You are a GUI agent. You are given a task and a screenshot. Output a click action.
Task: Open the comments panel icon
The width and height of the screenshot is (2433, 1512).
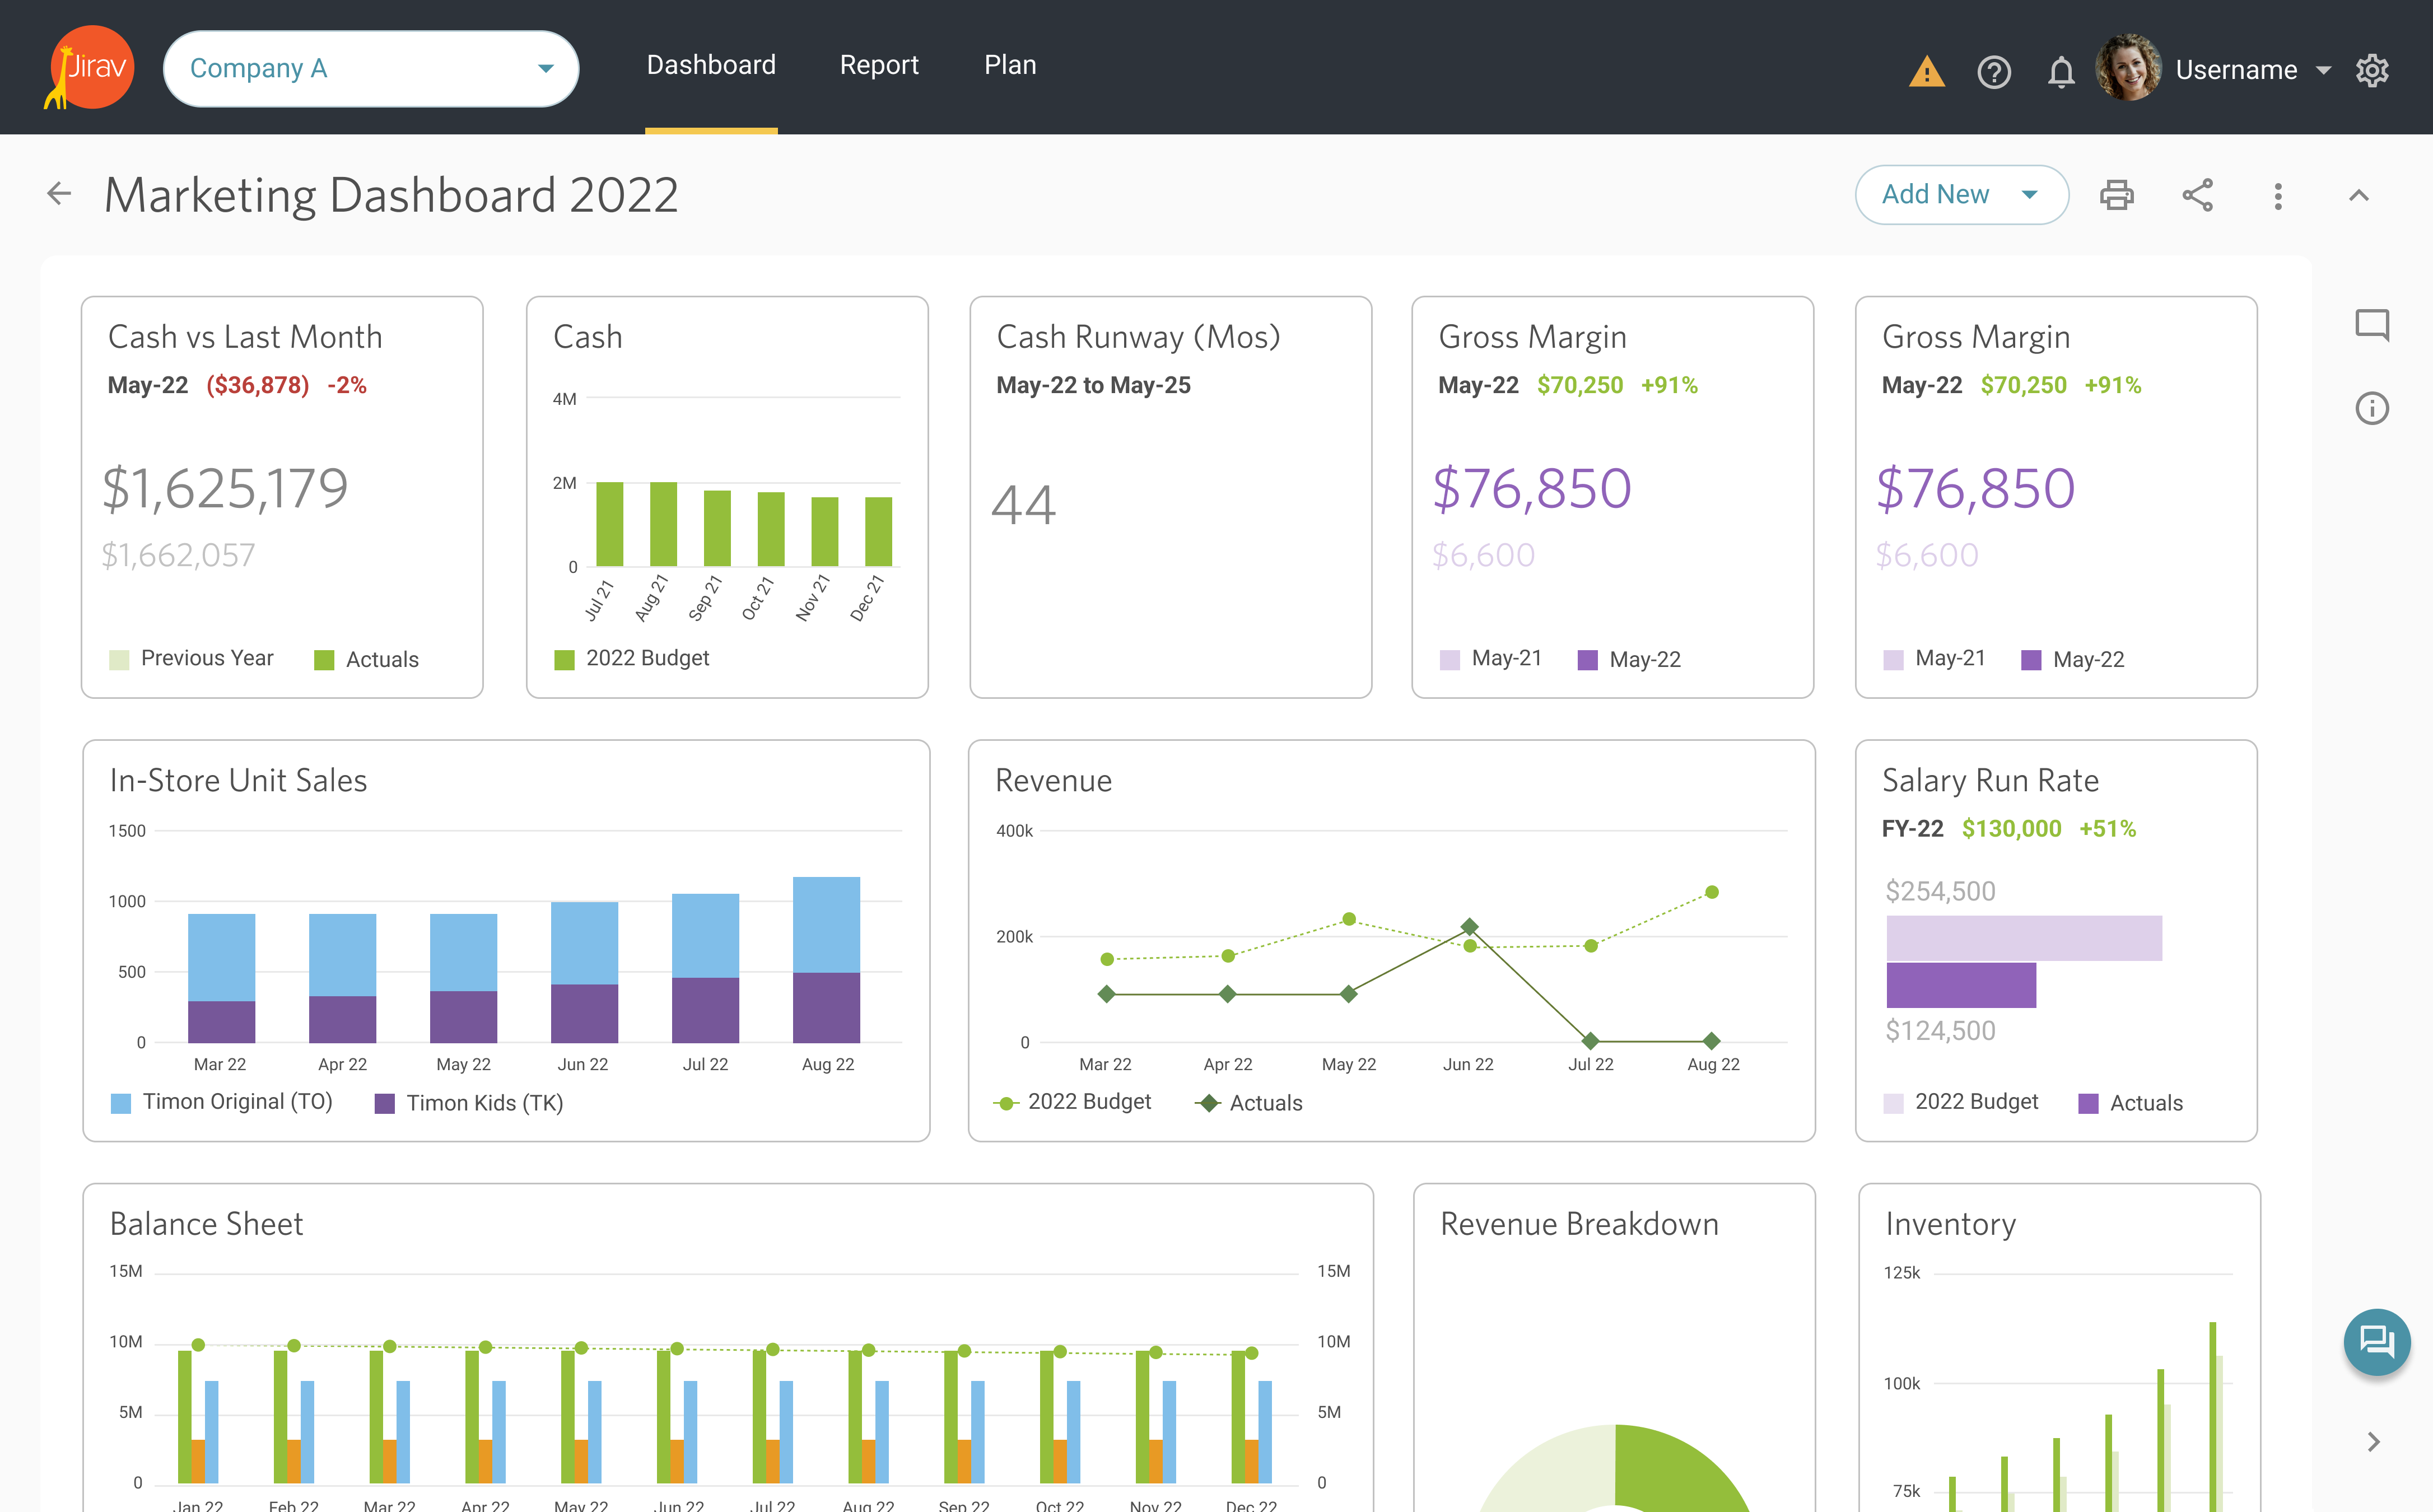[2372, 325]
